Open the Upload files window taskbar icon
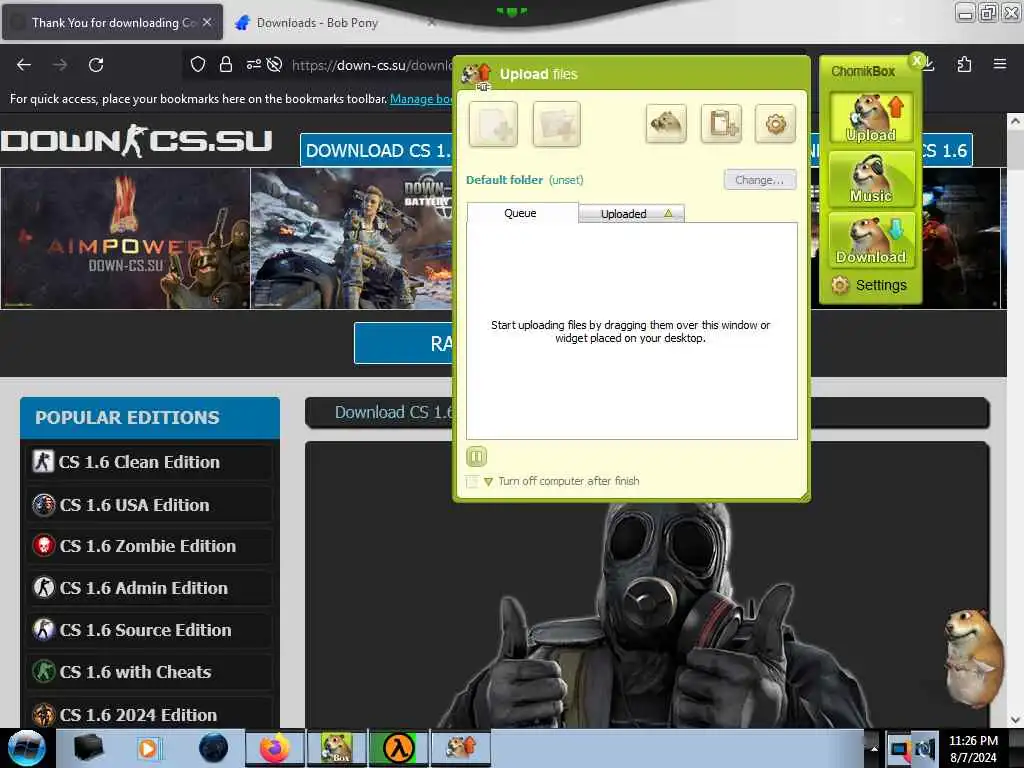Screen dimensions: 1024x768 (460, 748)
